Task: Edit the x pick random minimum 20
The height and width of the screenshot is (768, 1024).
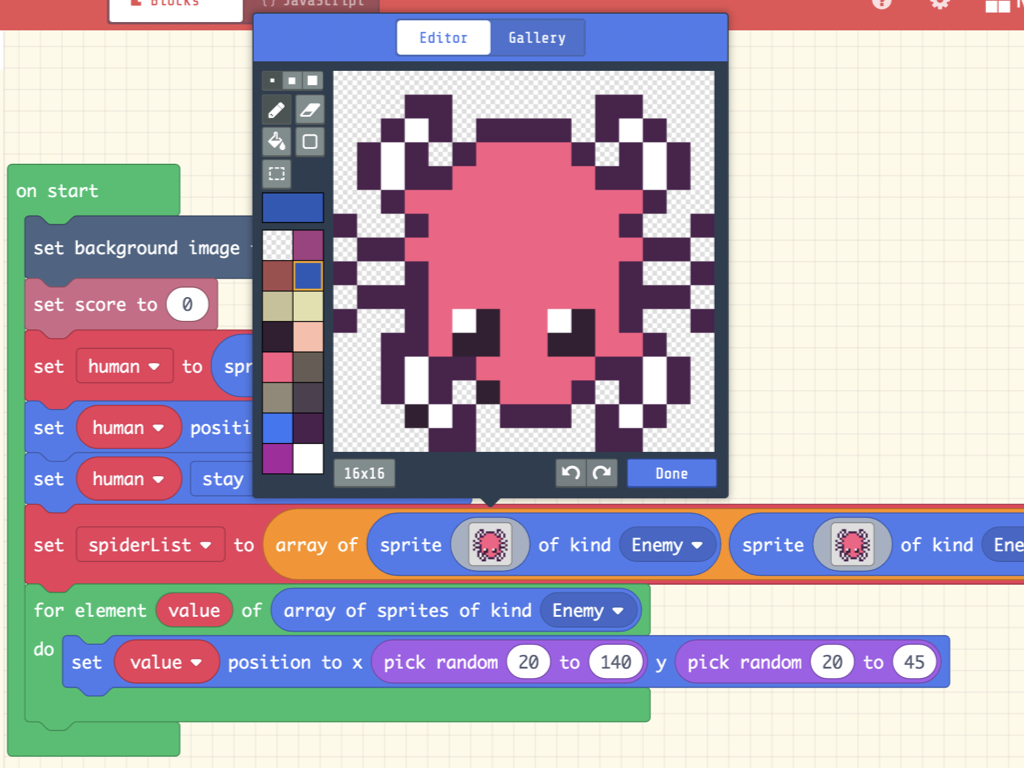Action: tap(528, 662)
